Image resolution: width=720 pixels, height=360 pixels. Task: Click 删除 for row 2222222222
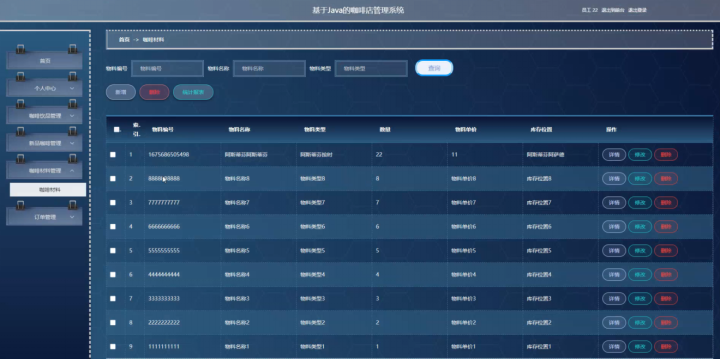[666, 322]
